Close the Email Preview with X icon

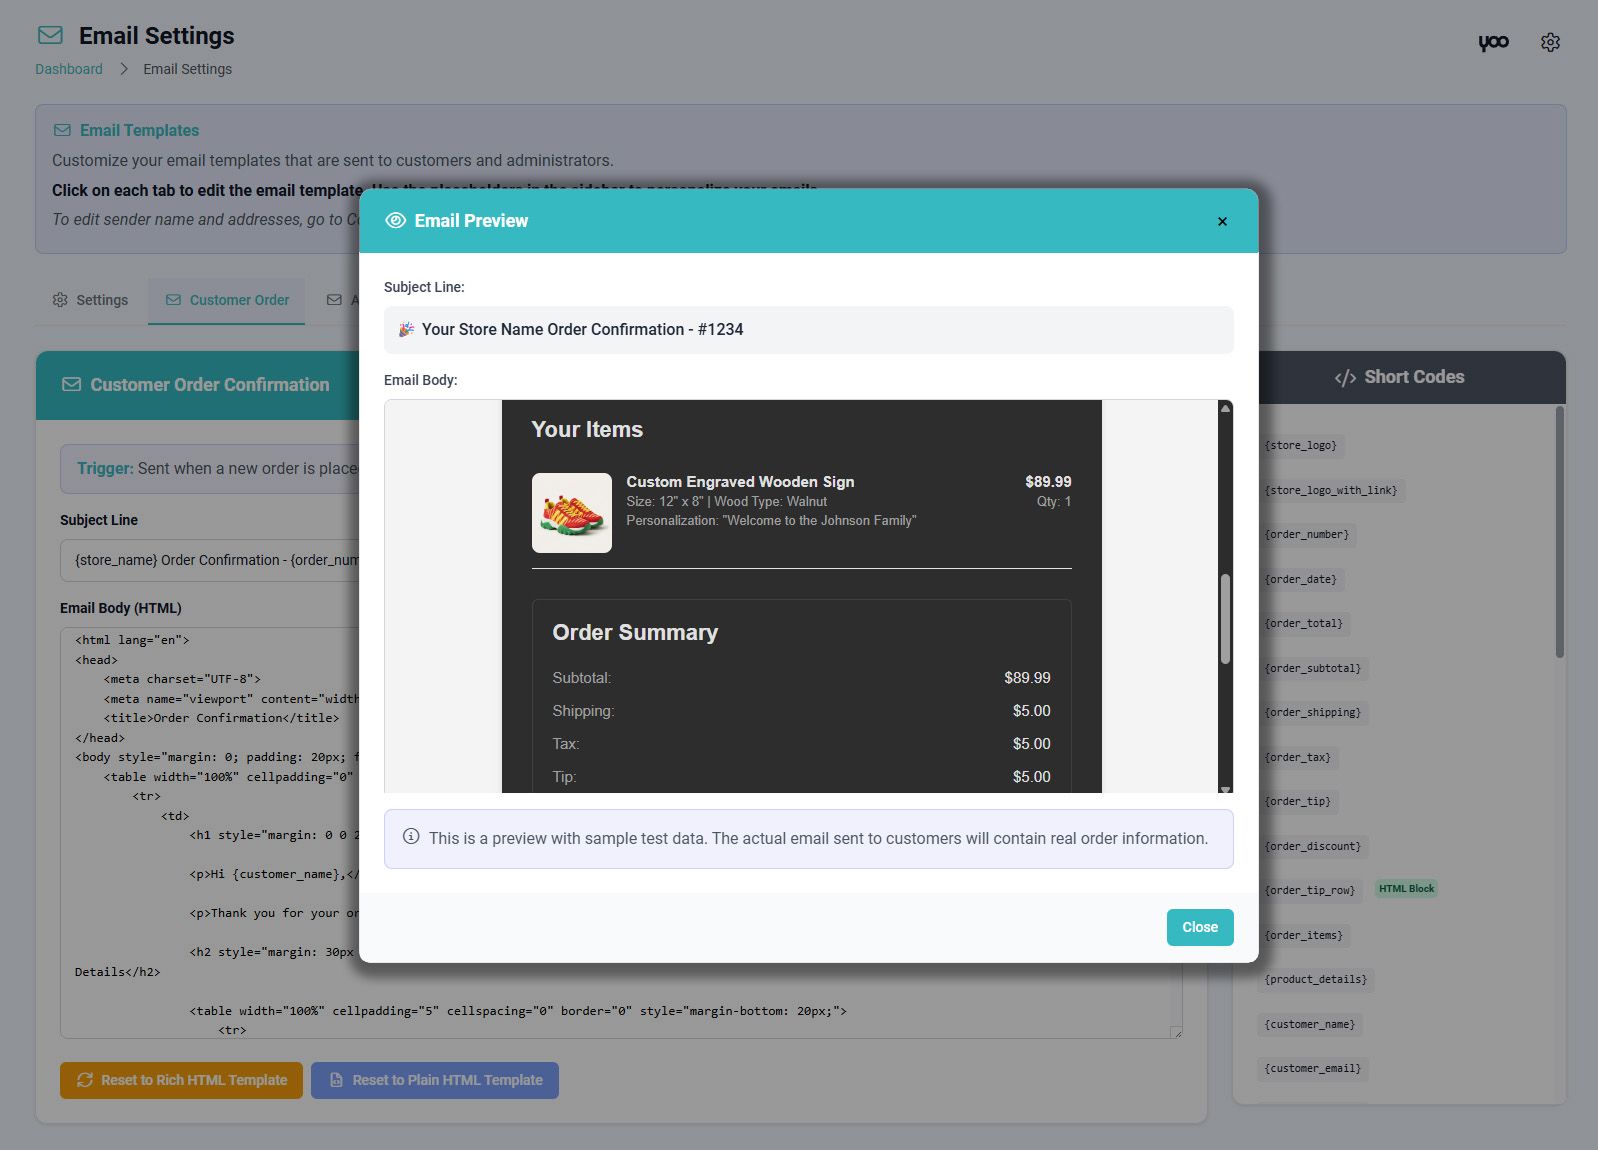(x=1222, y=222)
